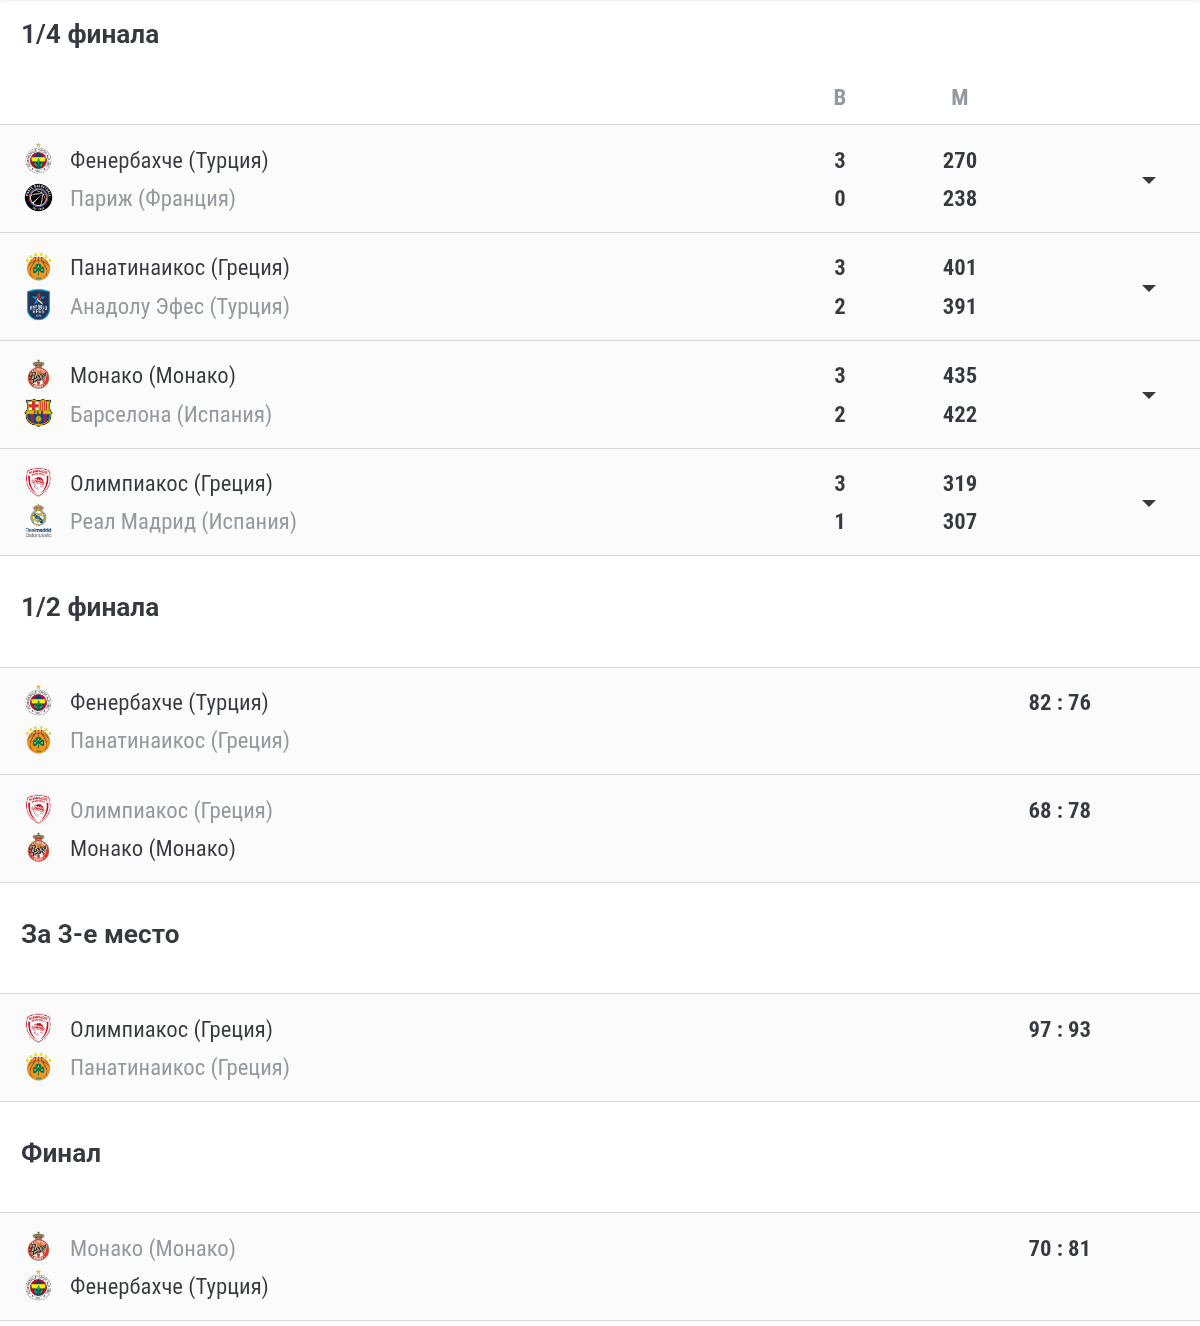Expand the Monaco vs Barcelona series
The image size is (1200, 1326).
(x=1149, y=395)
